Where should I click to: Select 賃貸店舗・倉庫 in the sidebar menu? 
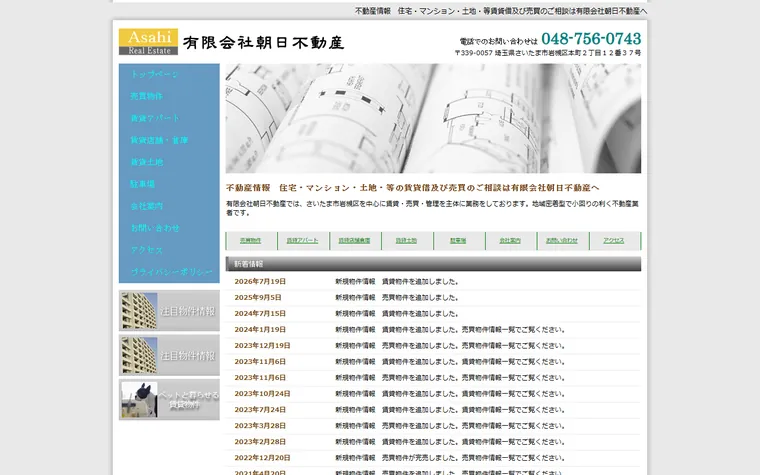coord(159,140)
